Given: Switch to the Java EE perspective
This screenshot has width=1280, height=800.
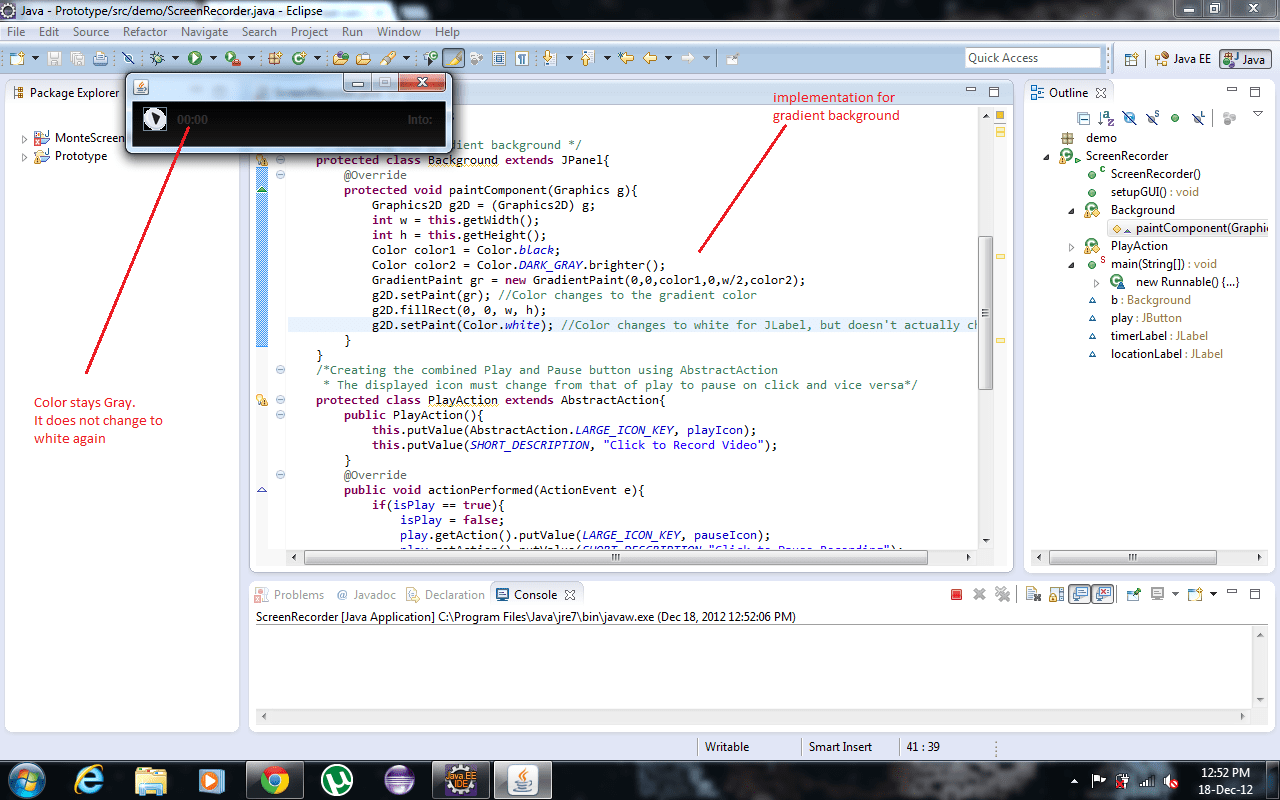Looking at the screenshot, I should point(1183,58).
